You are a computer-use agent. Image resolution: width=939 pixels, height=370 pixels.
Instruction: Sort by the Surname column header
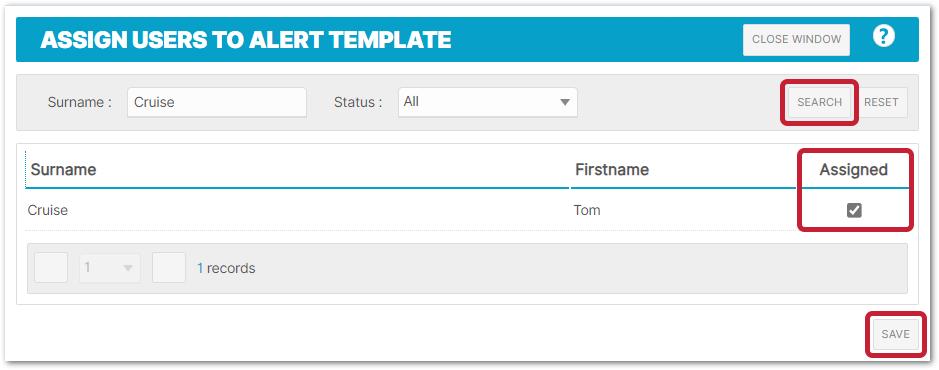coord(63,169)
